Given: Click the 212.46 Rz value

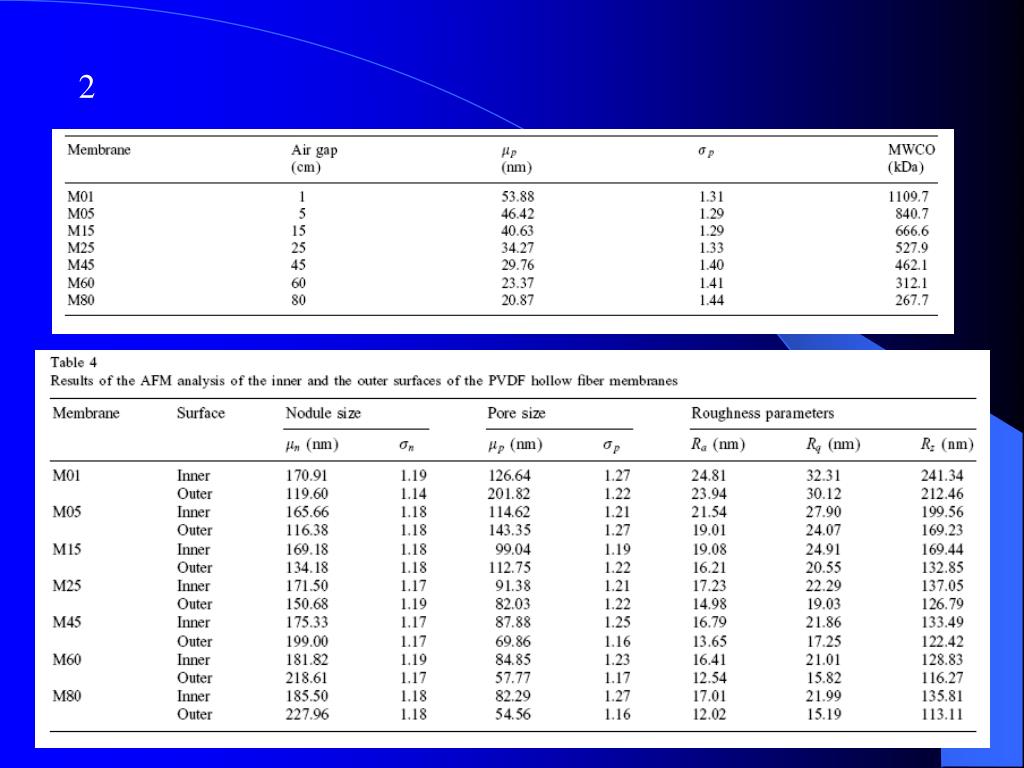Looking at the screenshot, I should 942,494.
